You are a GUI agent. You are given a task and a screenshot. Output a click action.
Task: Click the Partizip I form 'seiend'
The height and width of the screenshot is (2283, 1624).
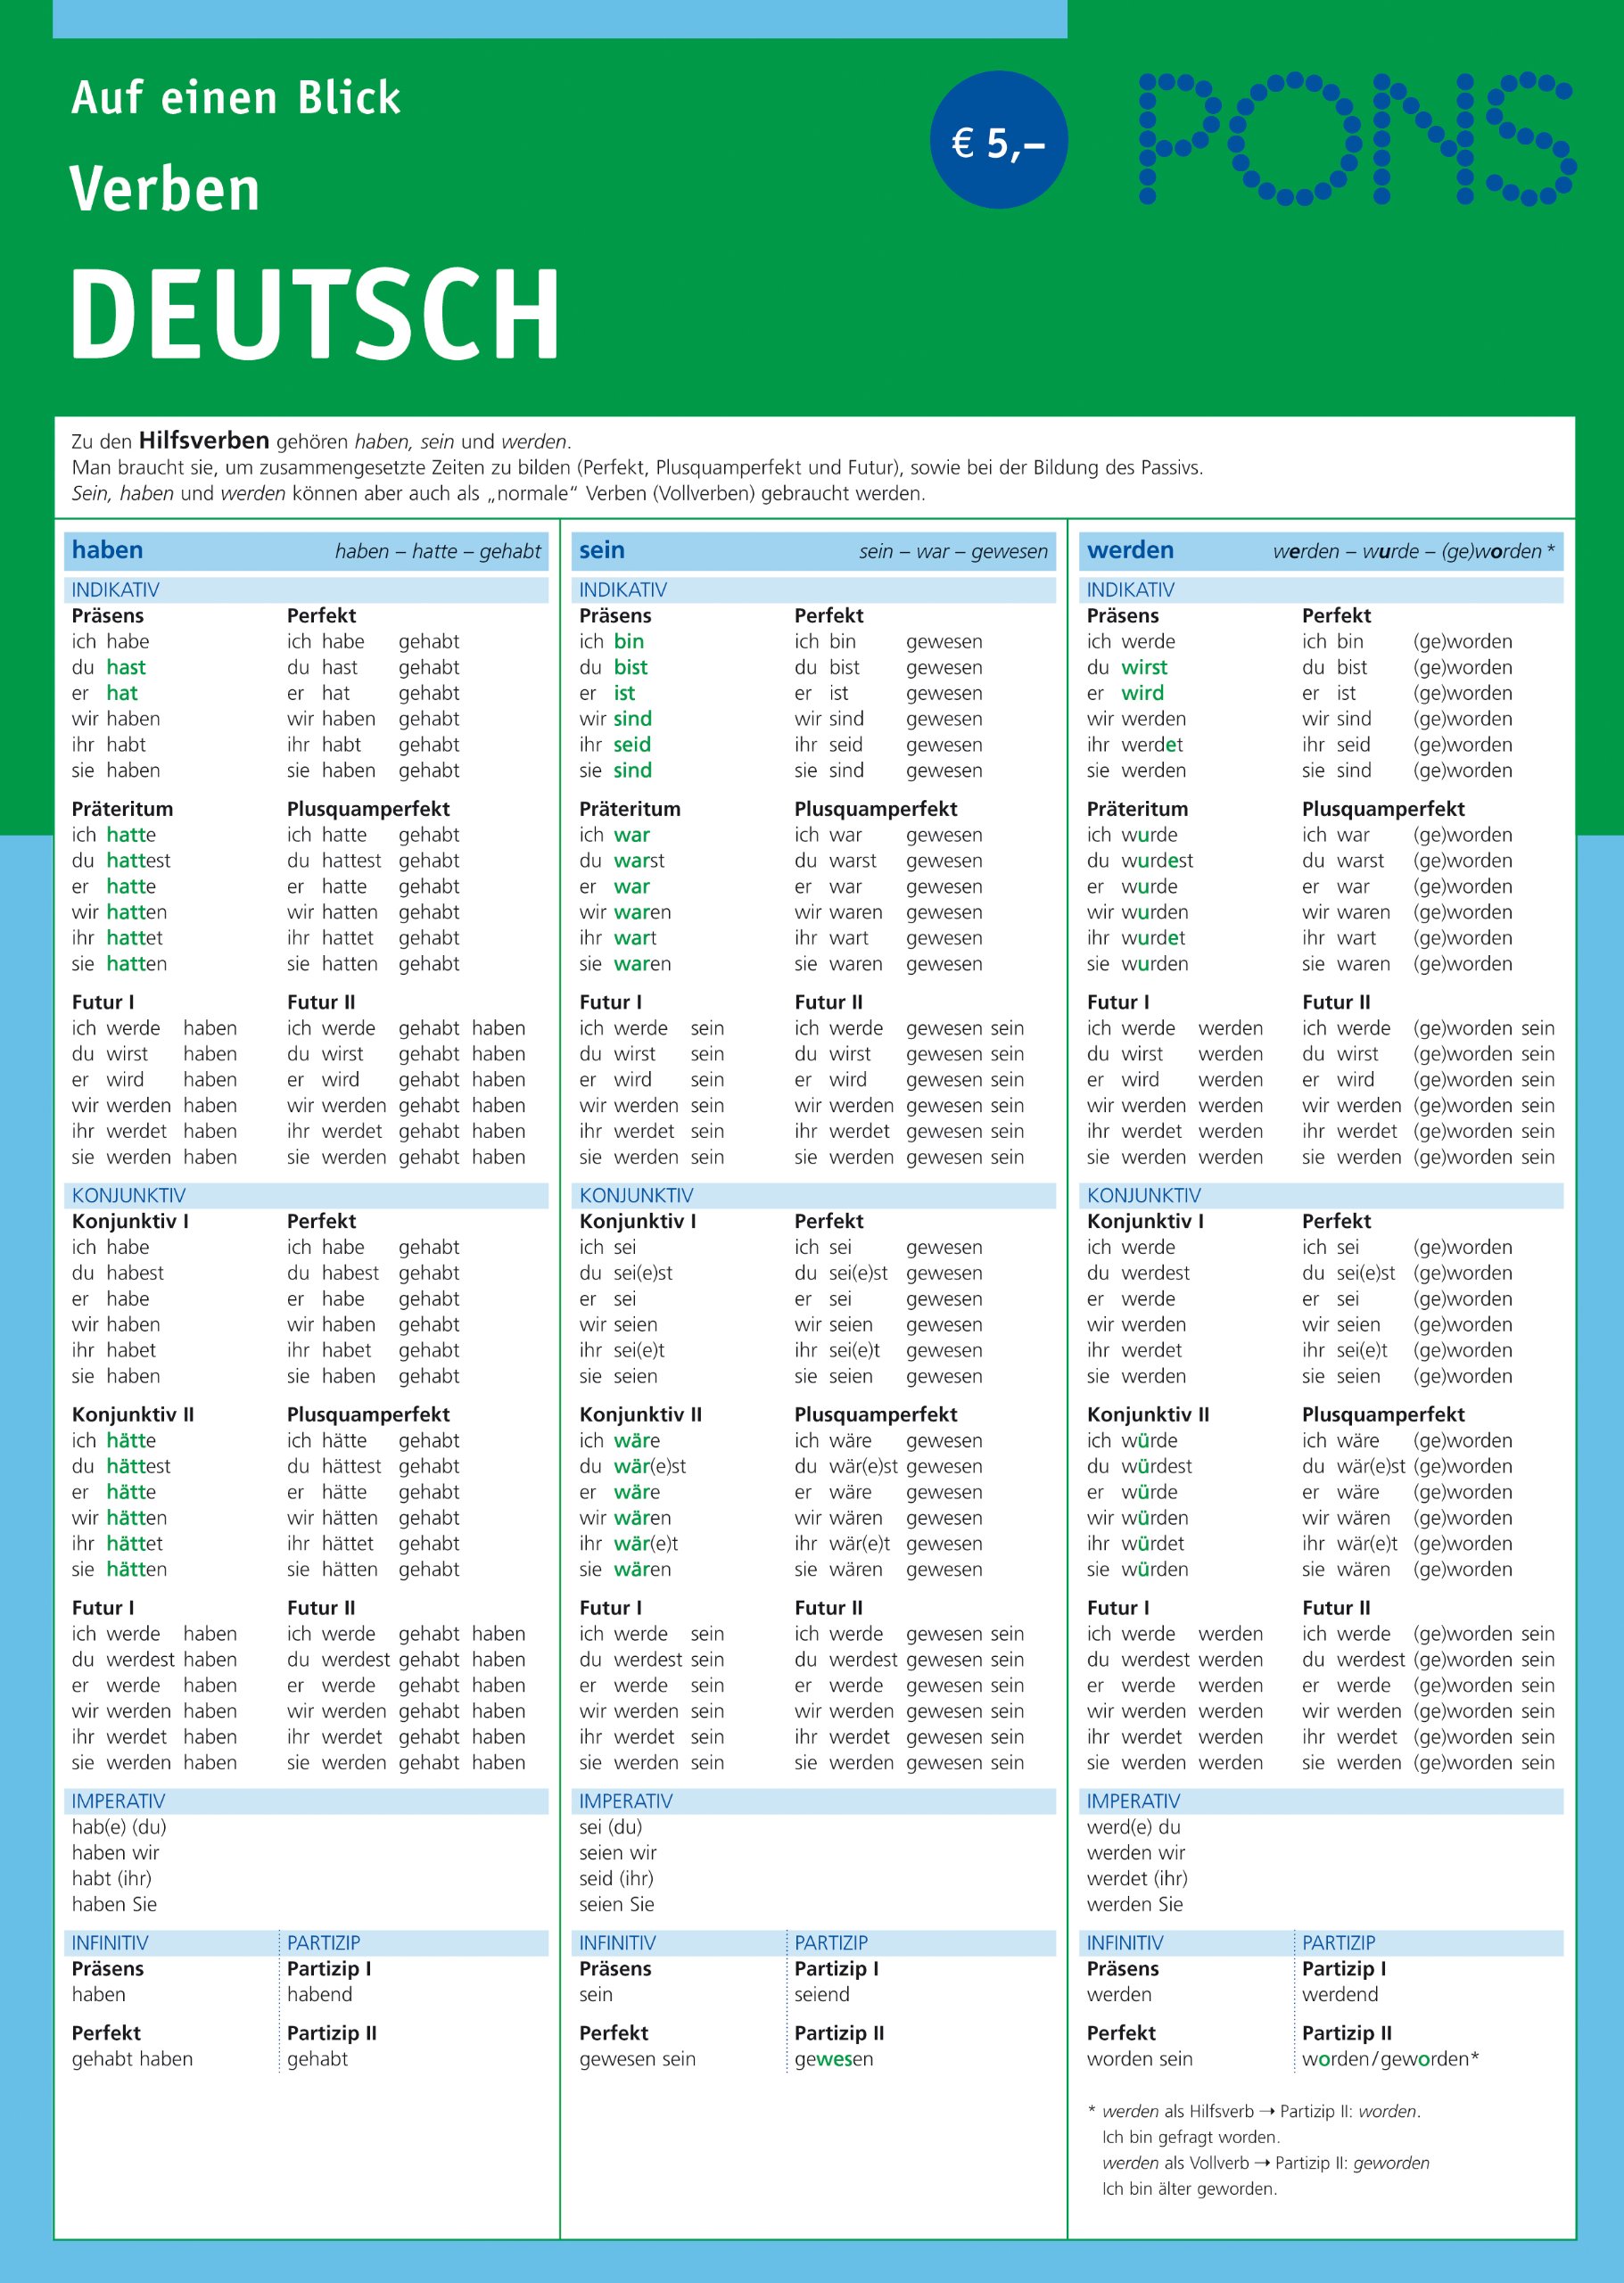pos(821,1994)
